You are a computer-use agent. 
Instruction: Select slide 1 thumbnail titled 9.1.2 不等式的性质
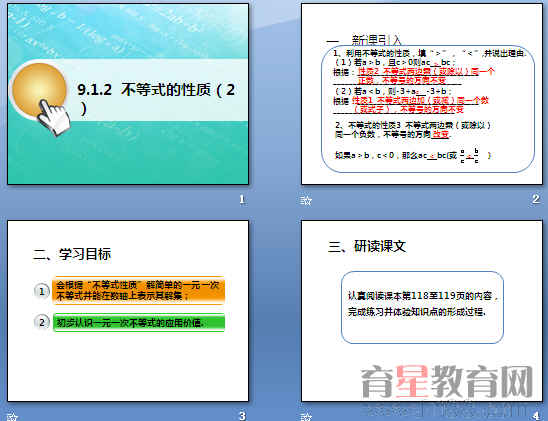click(128, 94)
